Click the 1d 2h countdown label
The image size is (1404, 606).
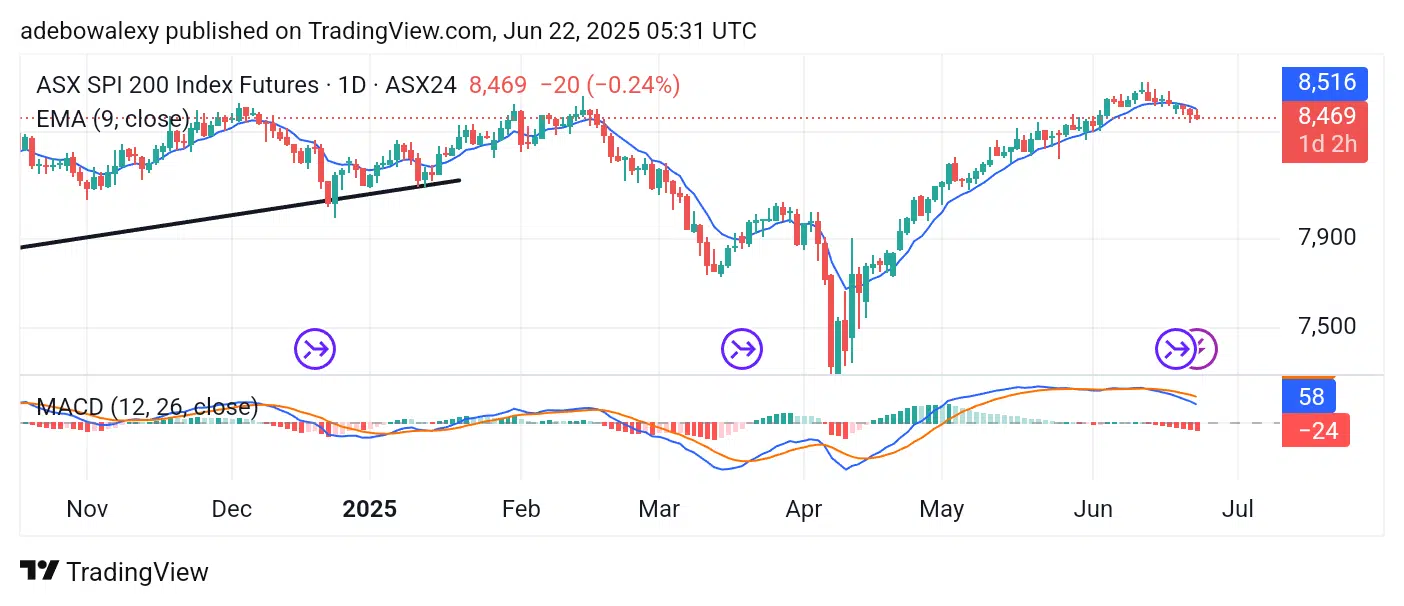(x=1327, y=144)
